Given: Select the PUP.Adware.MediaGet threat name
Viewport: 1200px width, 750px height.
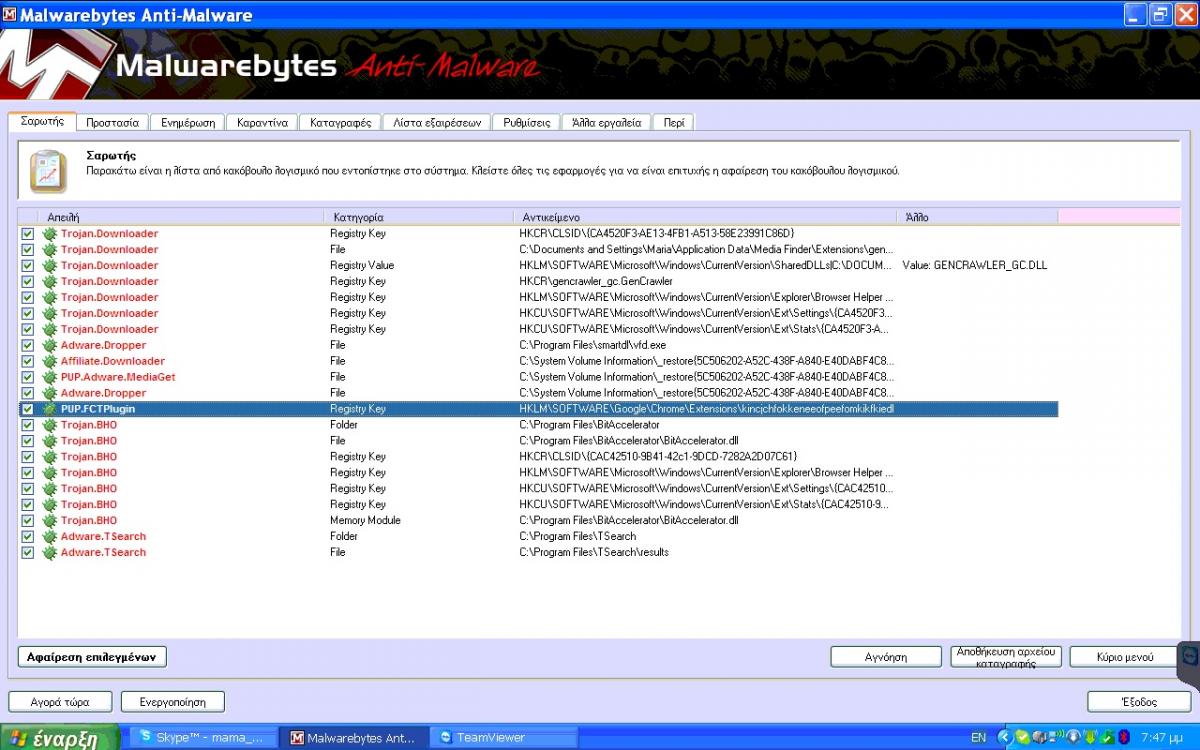Looking at the screenshot, I should (x=118, y=377).
